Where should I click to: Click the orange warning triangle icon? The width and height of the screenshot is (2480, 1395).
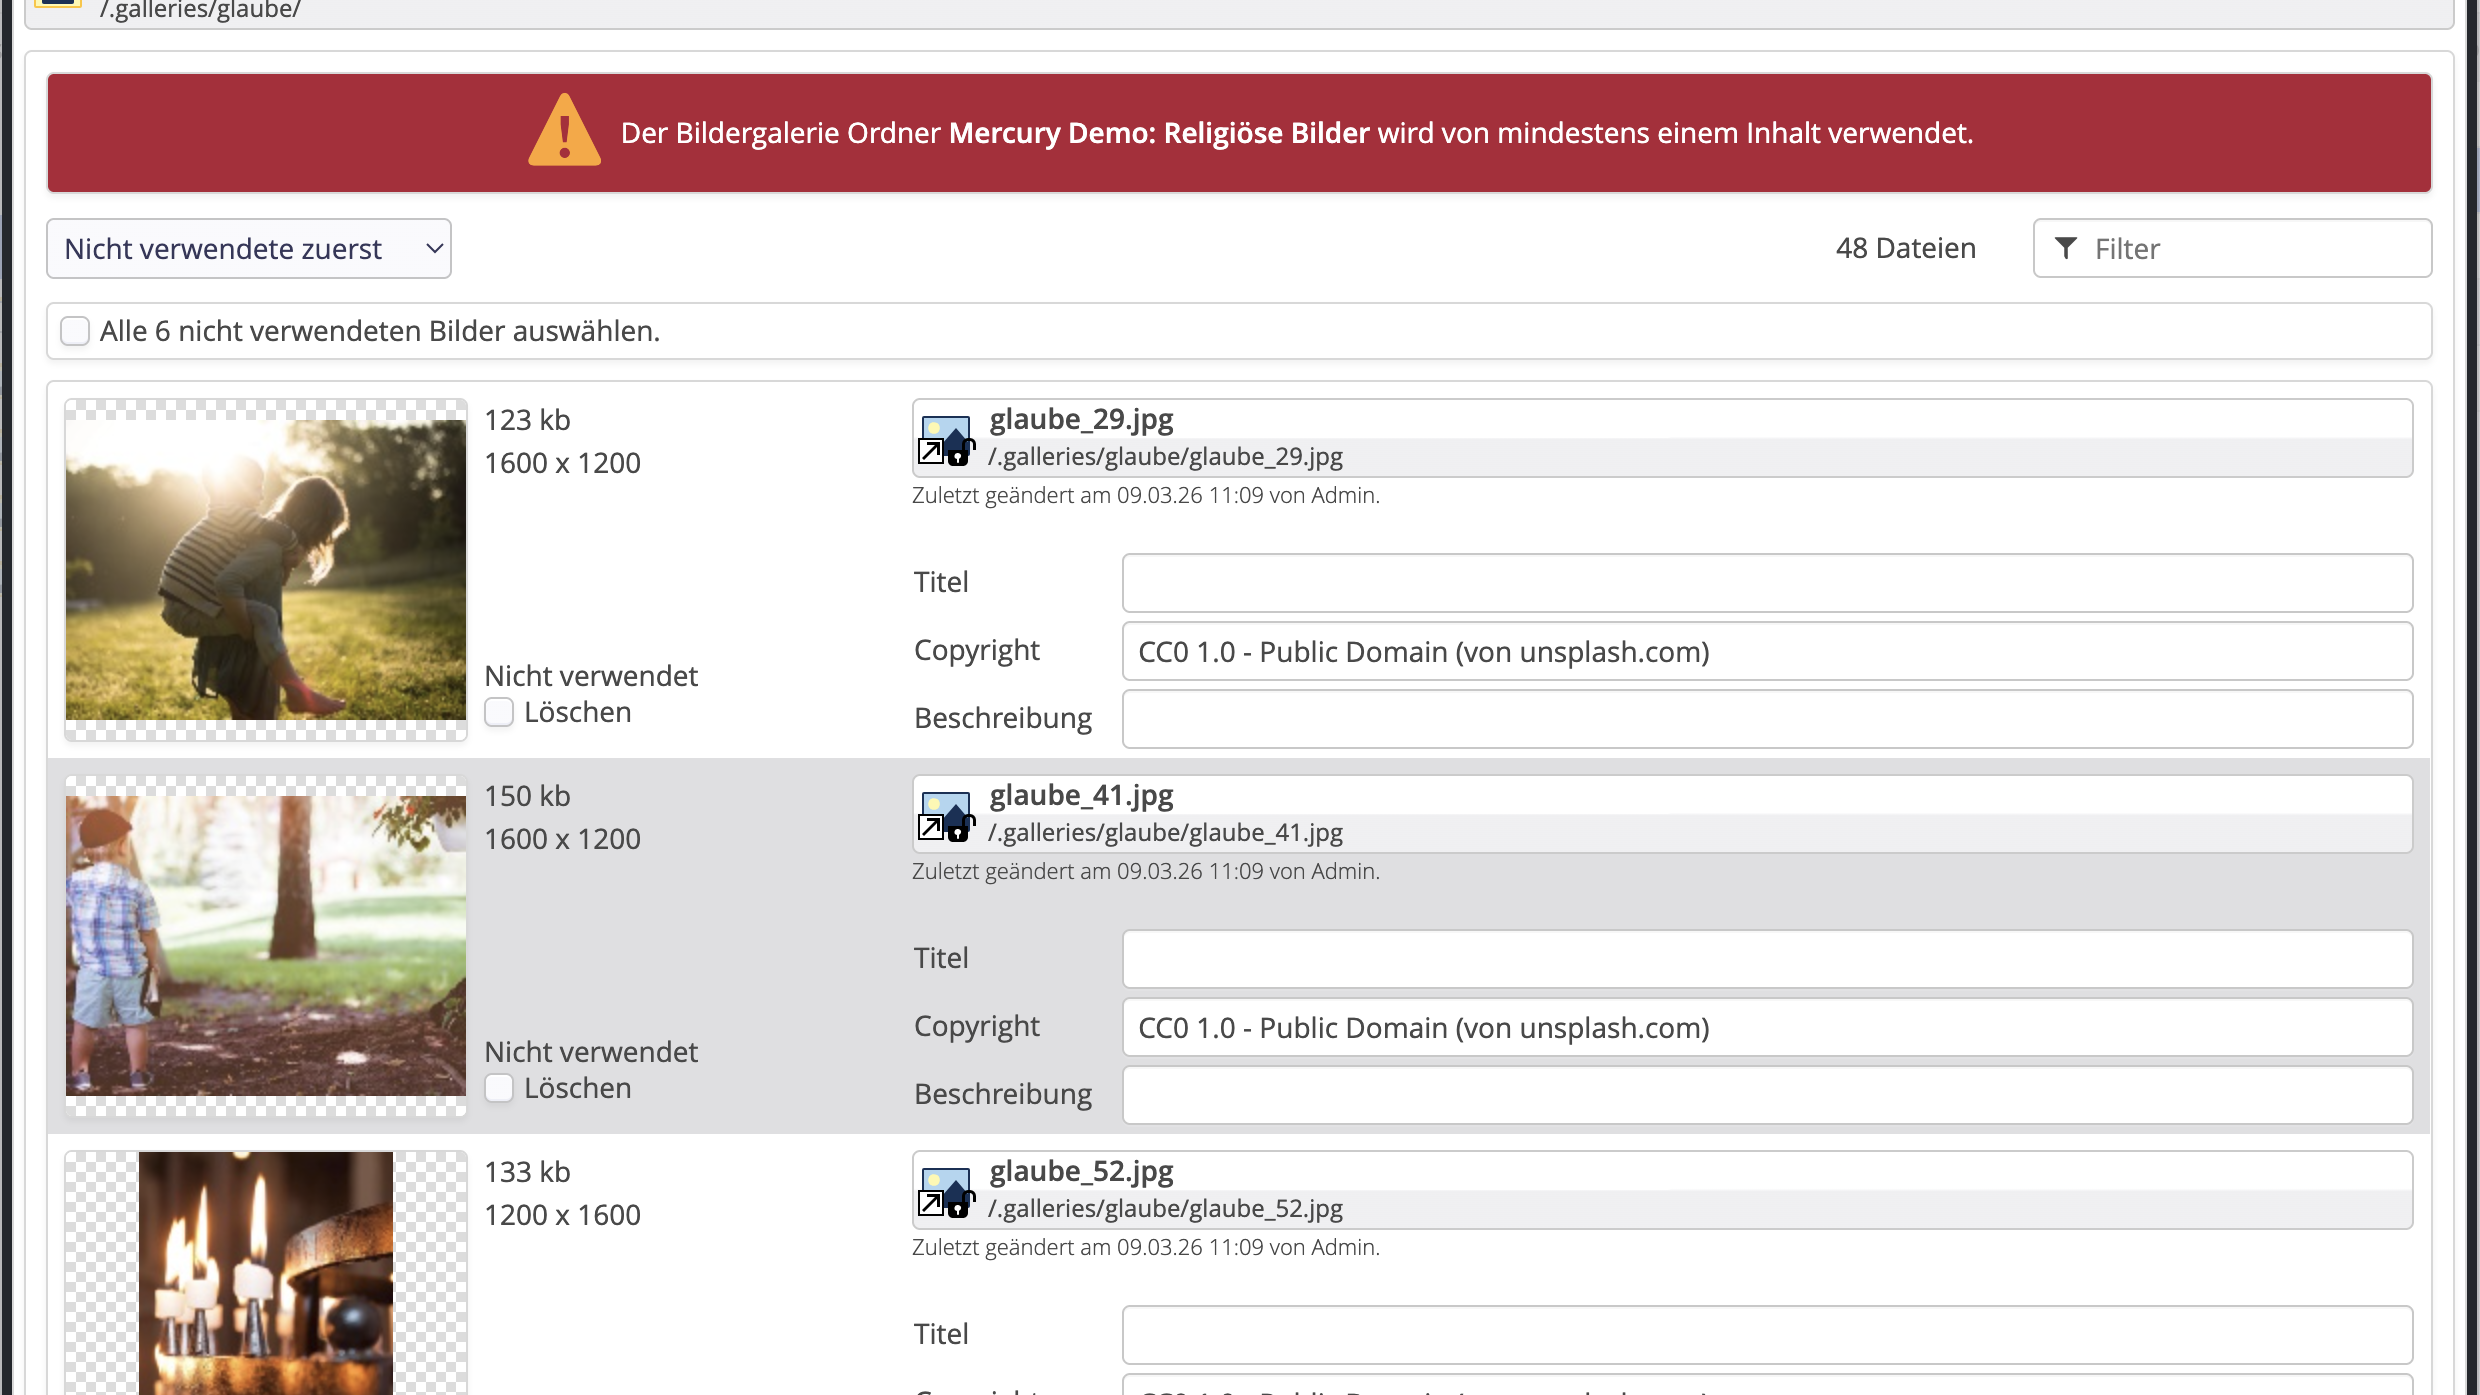[565, 132]
